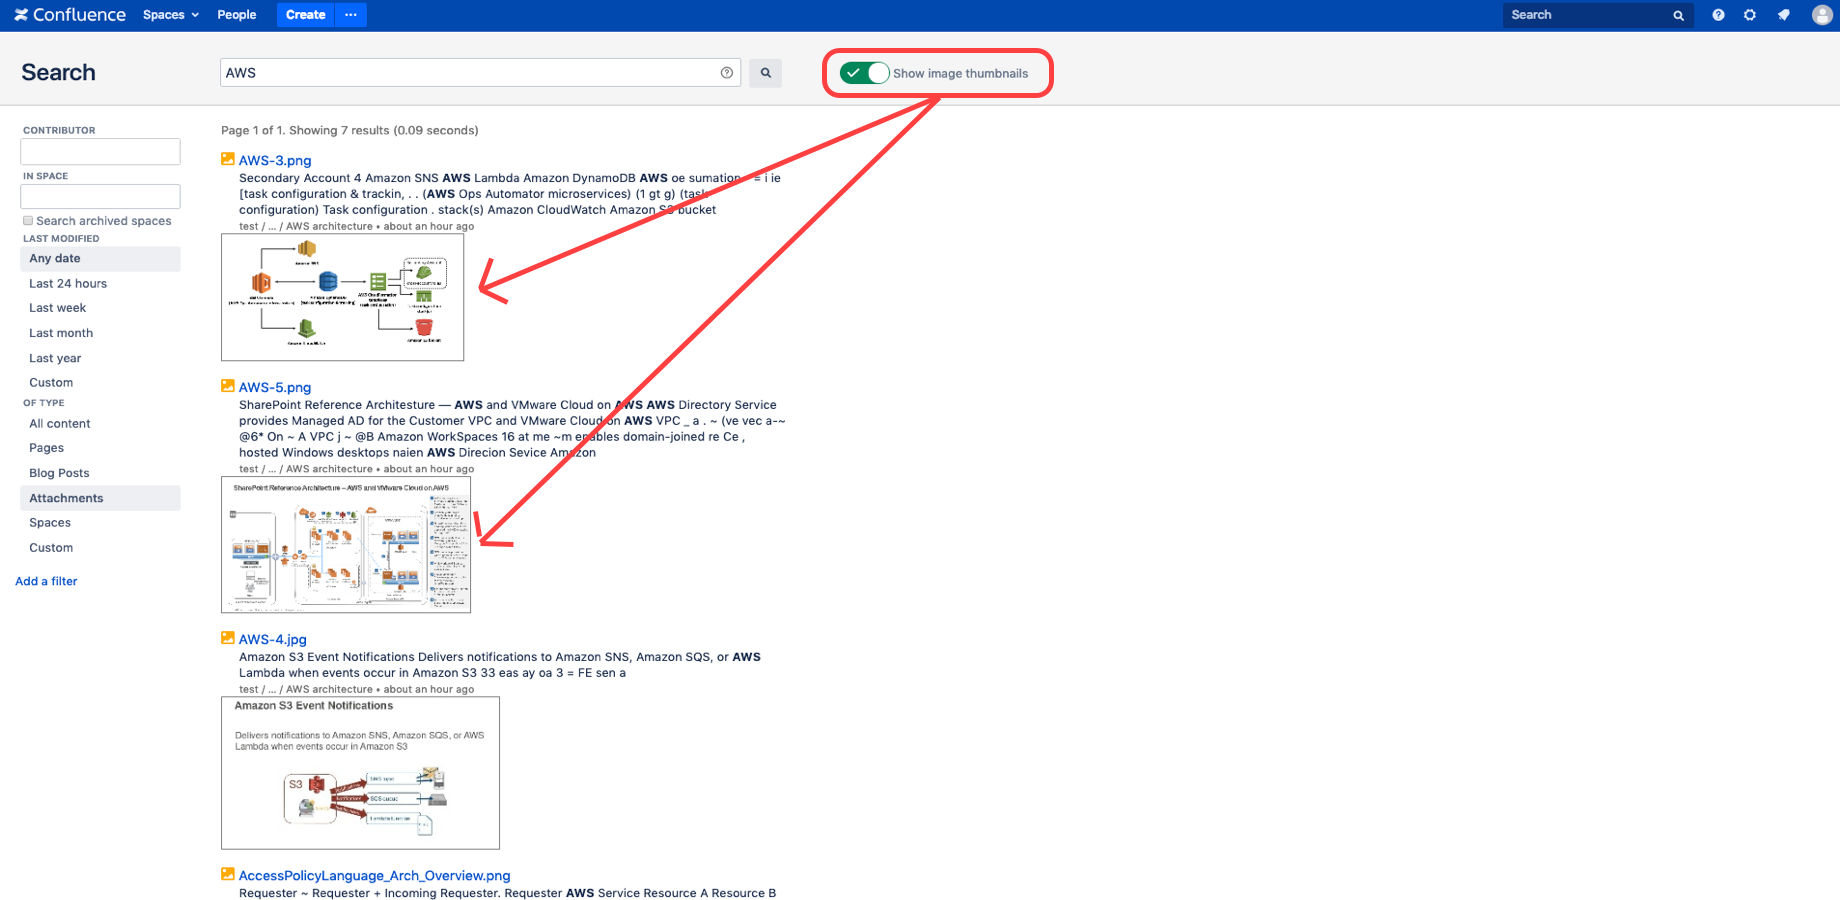1840x900 pixels.
Task: Open the People menu
Action: tap(237, 15)
